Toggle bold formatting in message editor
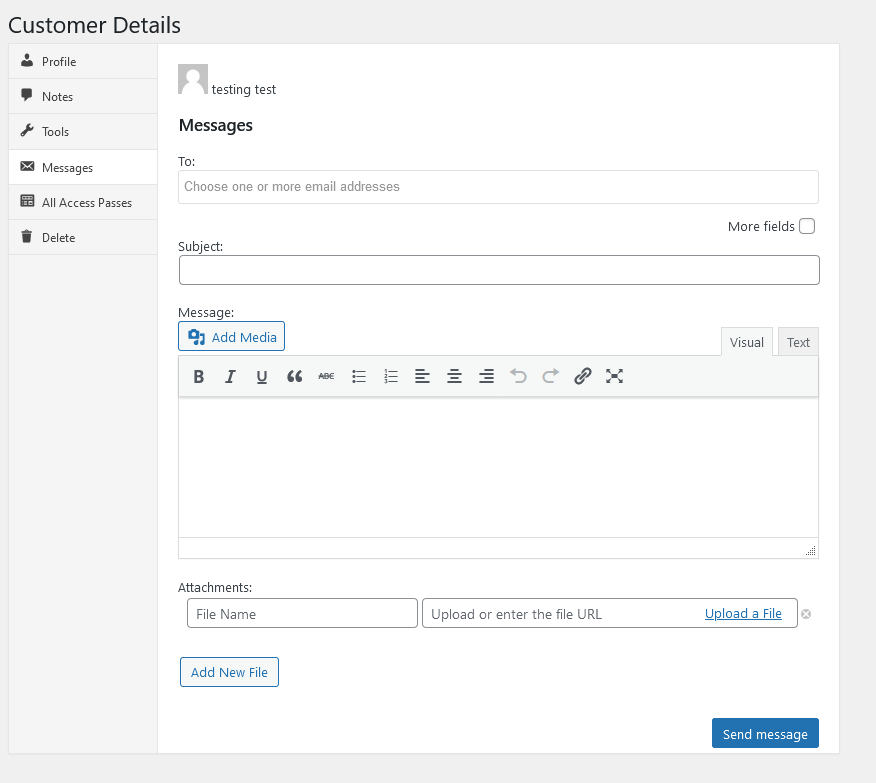 coord(199,377)
